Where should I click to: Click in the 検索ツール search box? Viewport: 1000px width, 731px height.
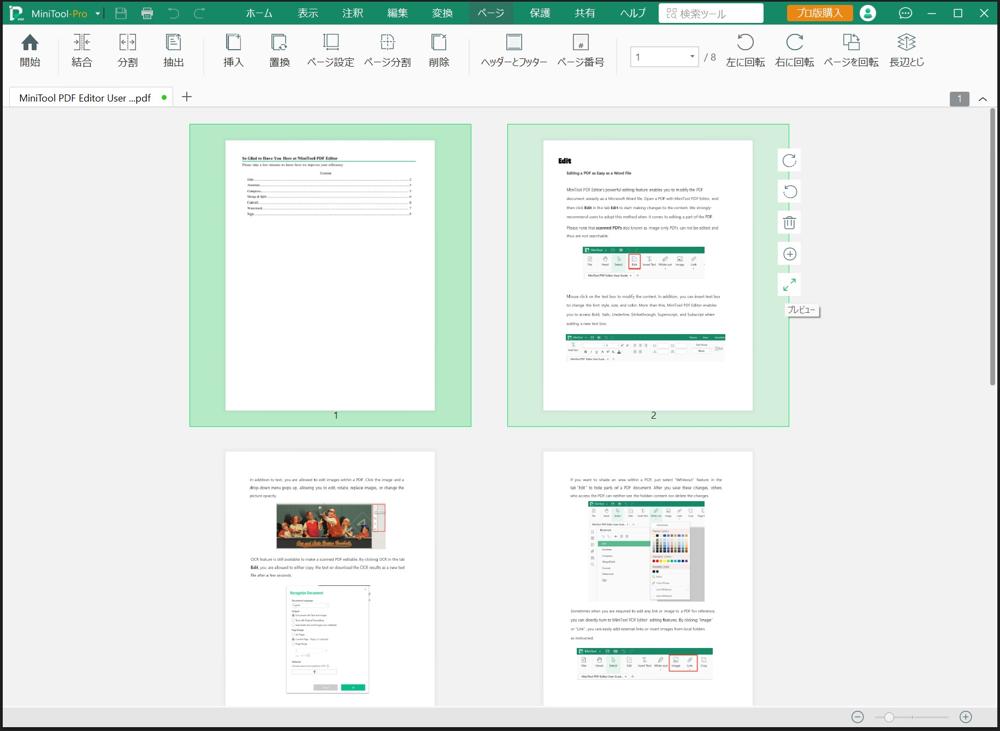[x=710, y=13]
